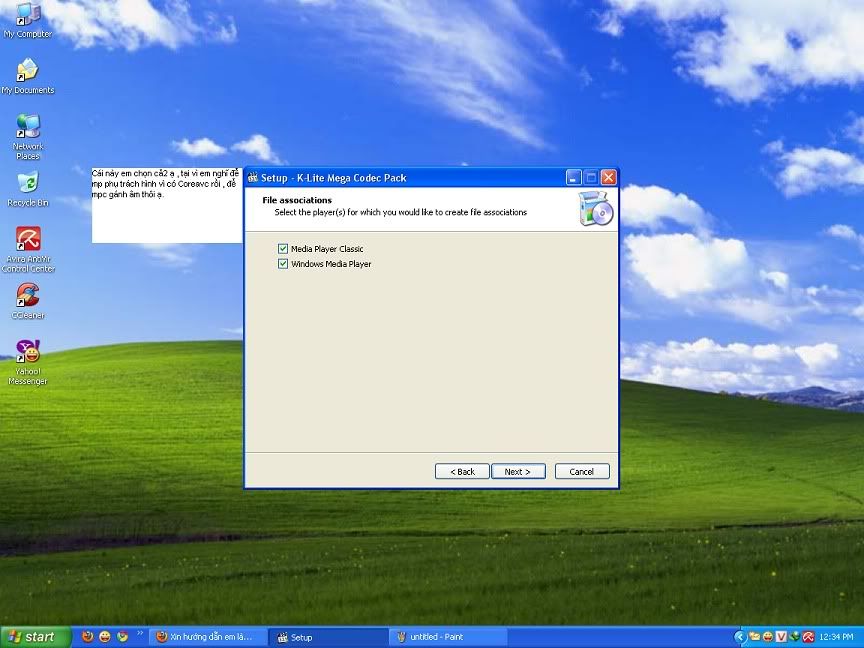
Task: Select the Network Places desktop icon
Action: tap(28, 137)
